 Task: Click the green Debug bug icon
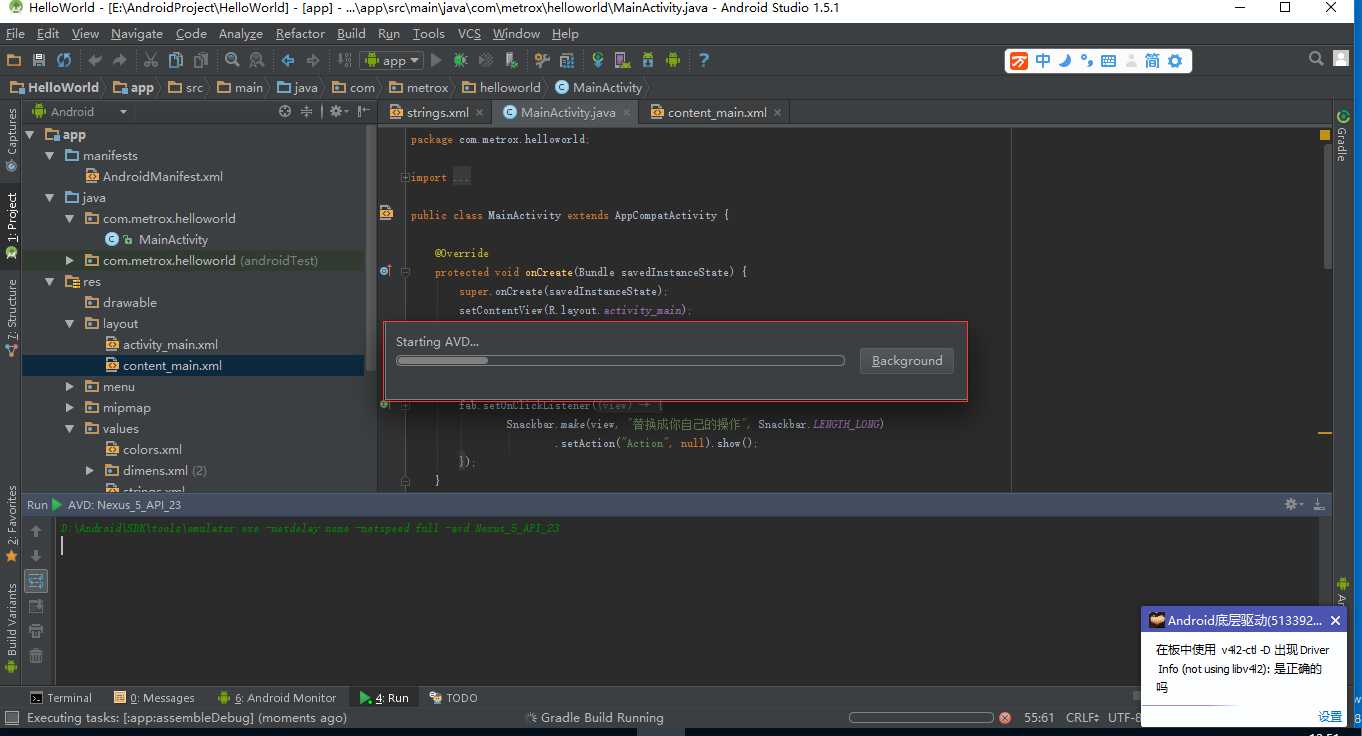tap(461, 60)
